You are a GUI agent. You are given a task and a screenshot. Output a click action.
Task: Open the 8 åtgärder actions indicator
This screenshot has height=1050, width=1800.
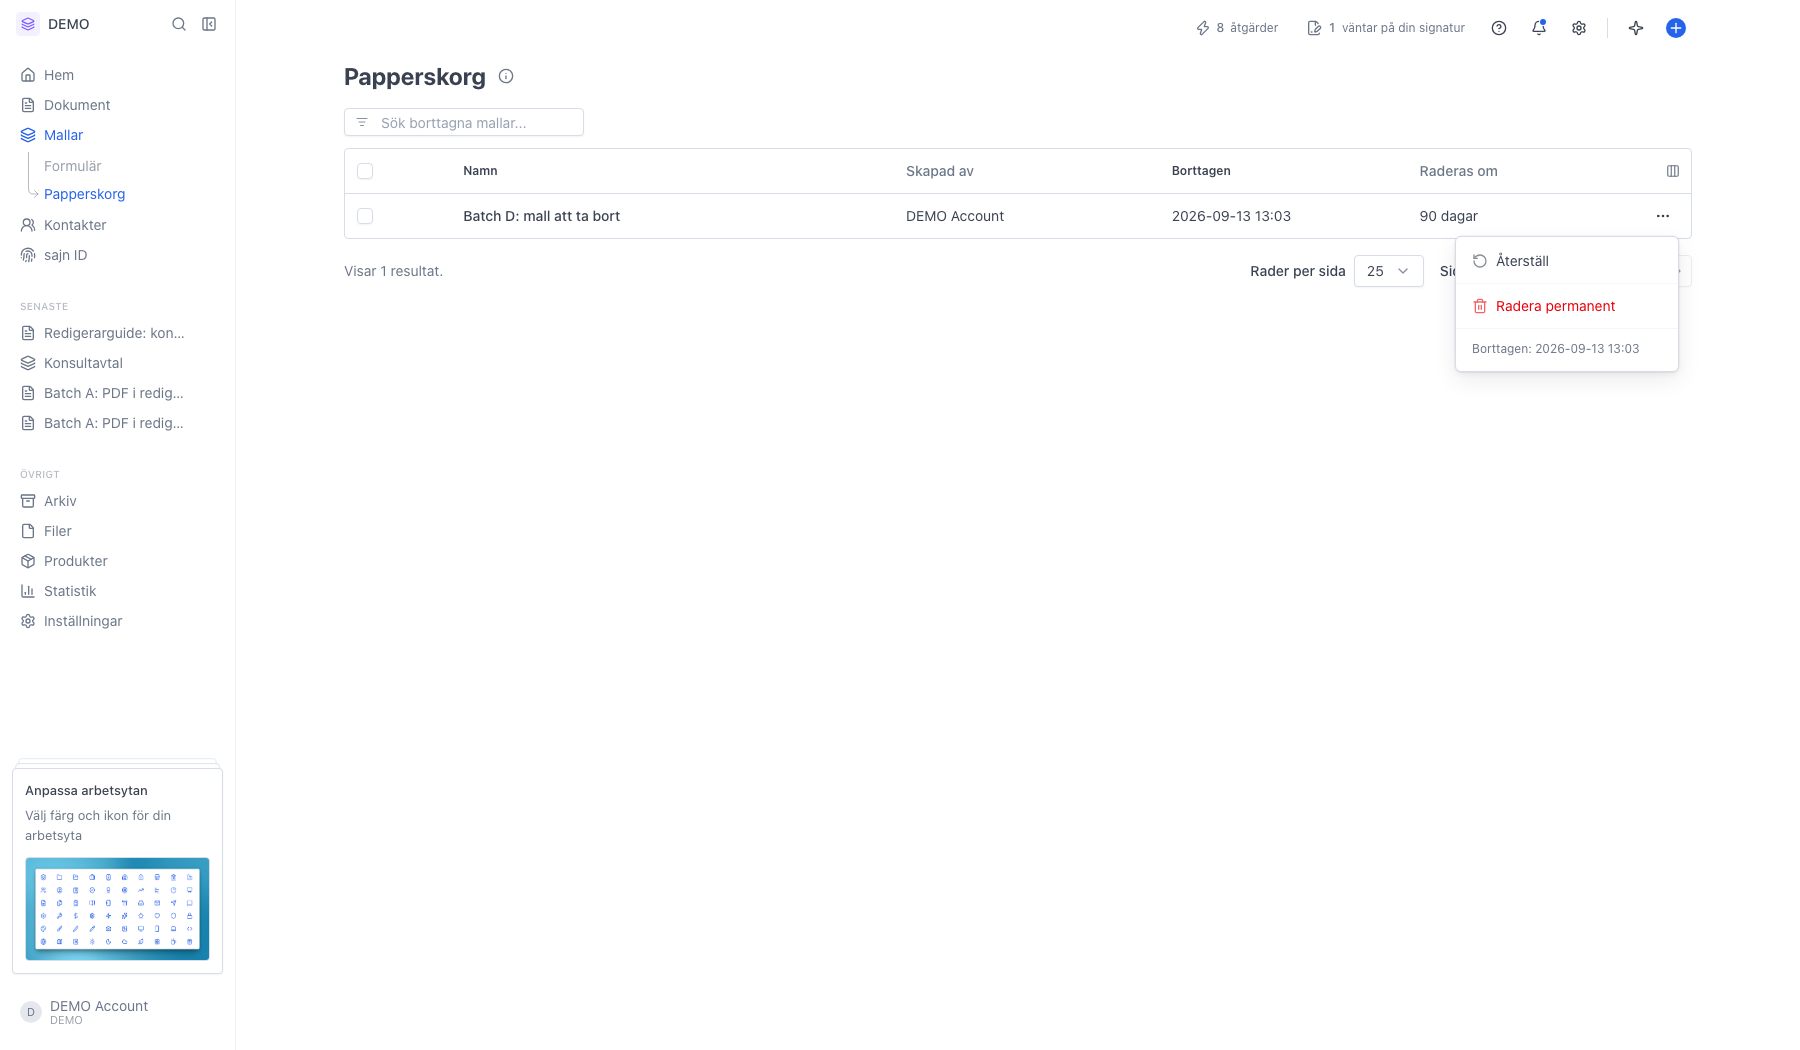coord(1237,28)
